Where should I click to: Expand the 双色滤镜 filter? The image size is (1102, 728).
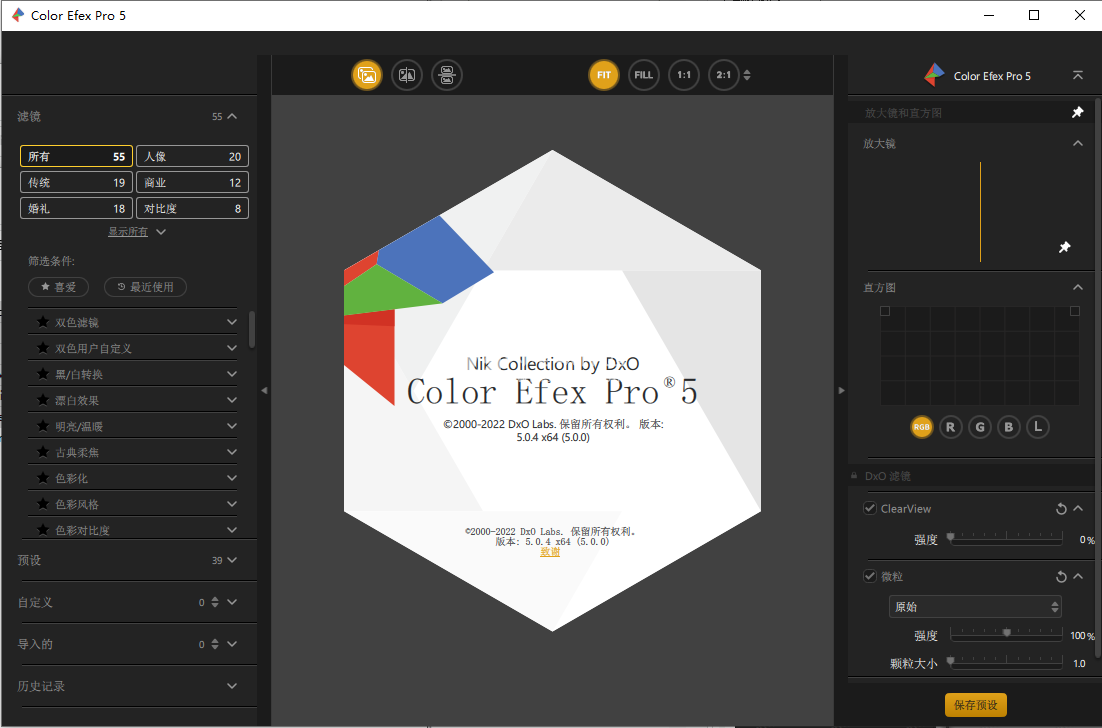coord(232,322)
